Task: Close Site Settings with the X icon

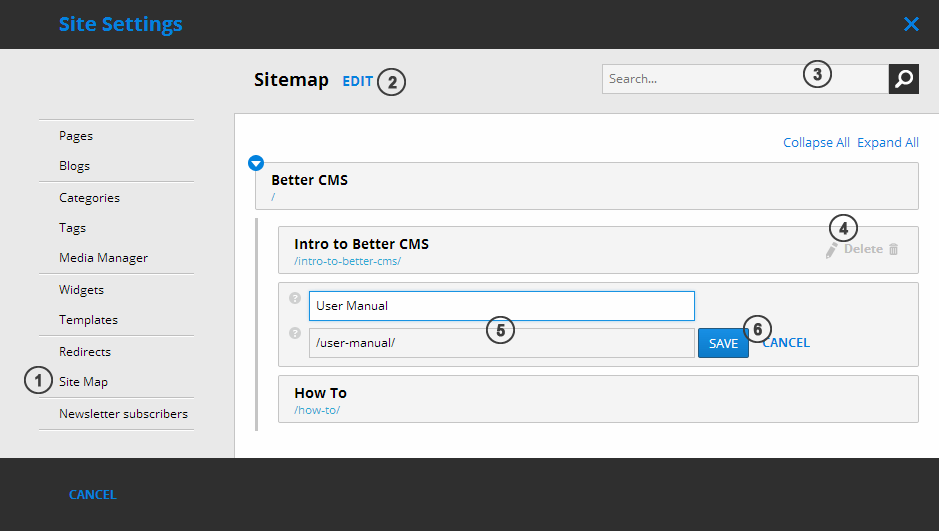Action: point(911,24)
